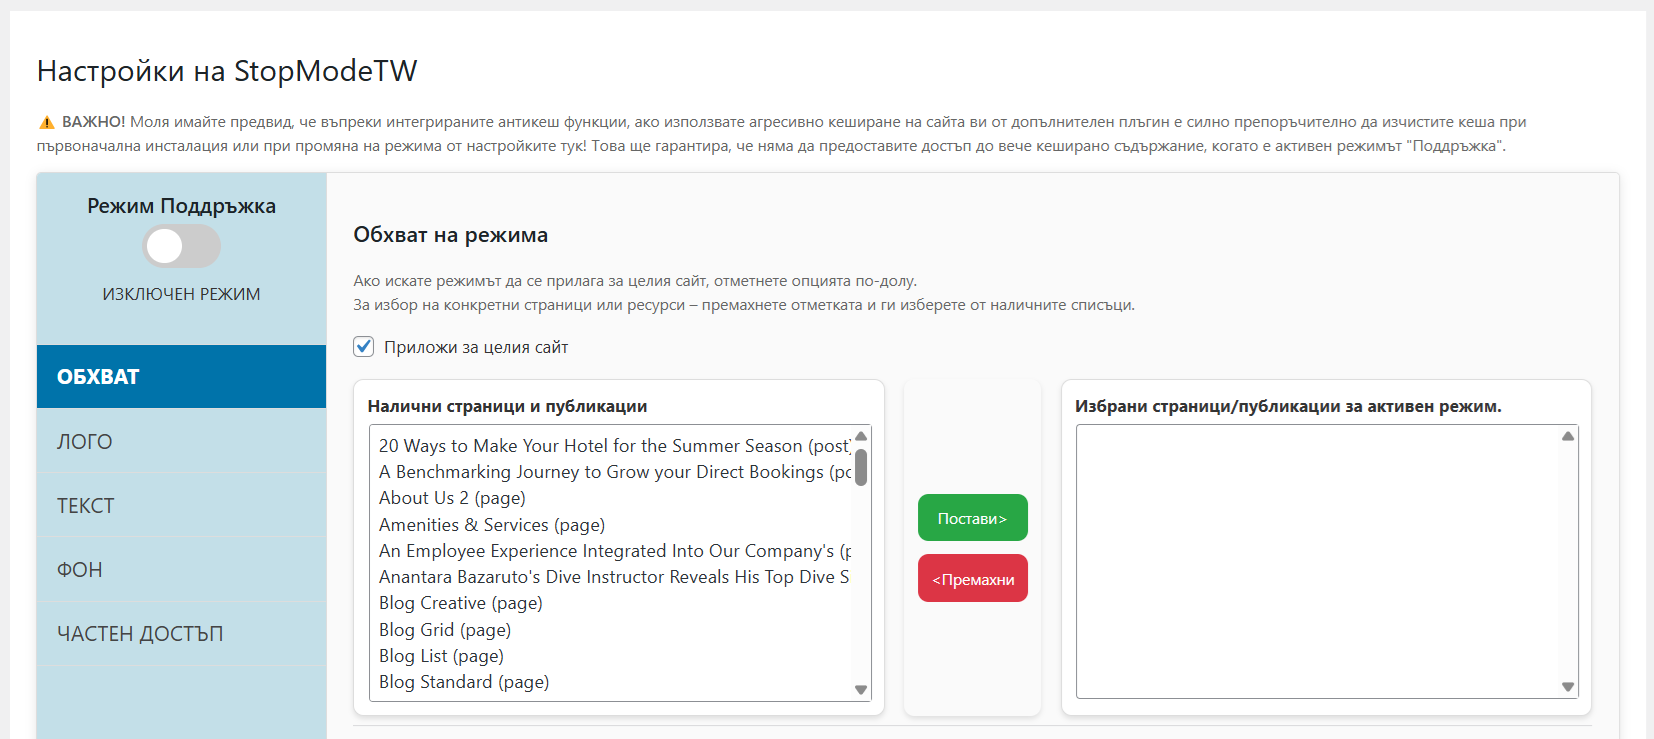Click the selected pages list up arrow
This screenshot has height=739, width=1654.
click(1568, 436)
